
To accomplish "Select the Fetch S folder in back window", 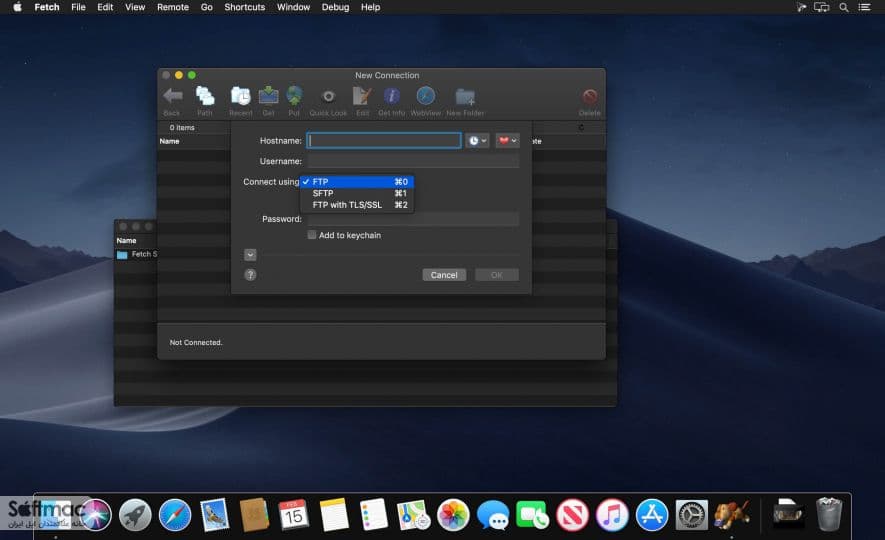I will [x=137, y=254].
